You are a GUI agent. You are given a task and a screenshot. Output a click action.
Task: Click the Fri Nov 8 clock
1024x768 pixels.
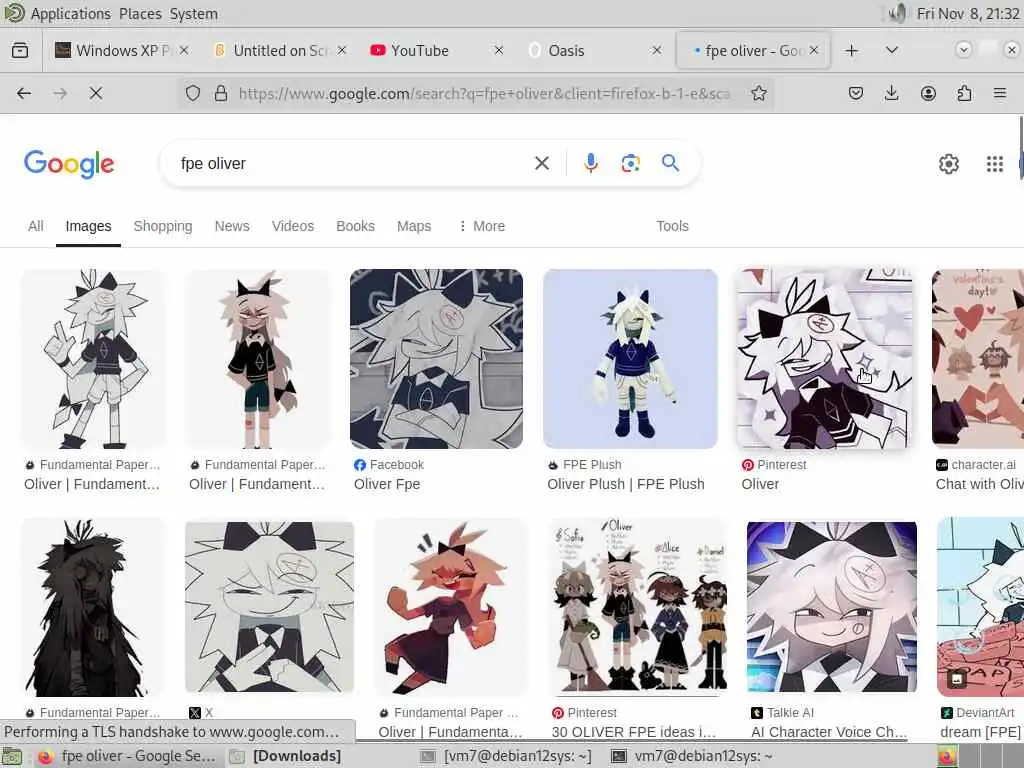click(968, 14)
